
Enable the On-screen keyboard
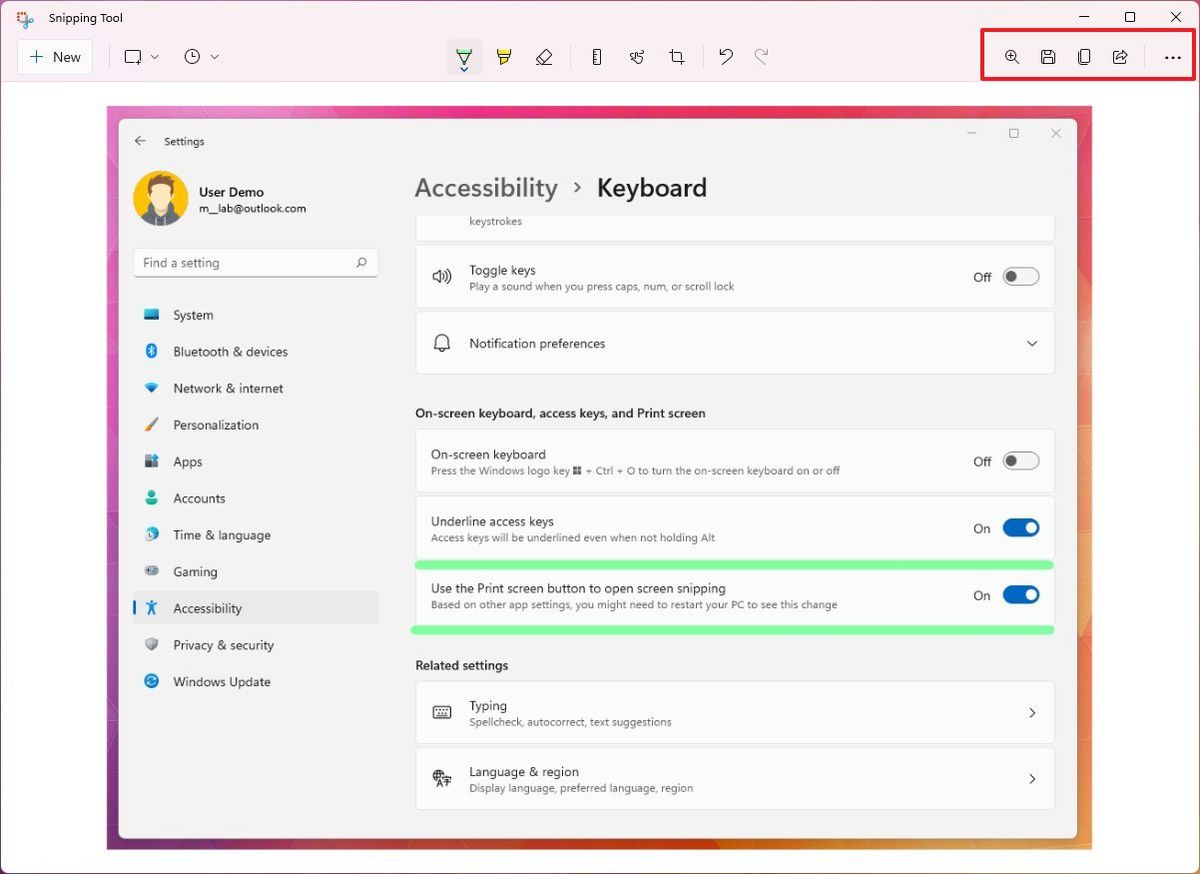coord(1020,460)
